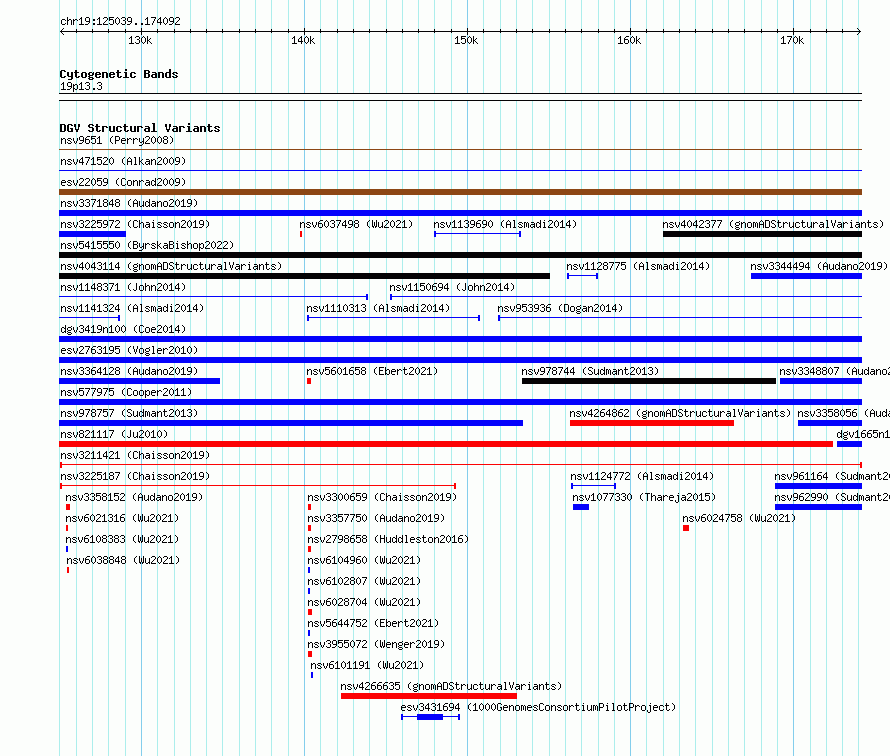Click the nsv4264862 gnomAD variant label
The width and height of the screenshot is (890, 756).
coord(680,413)
